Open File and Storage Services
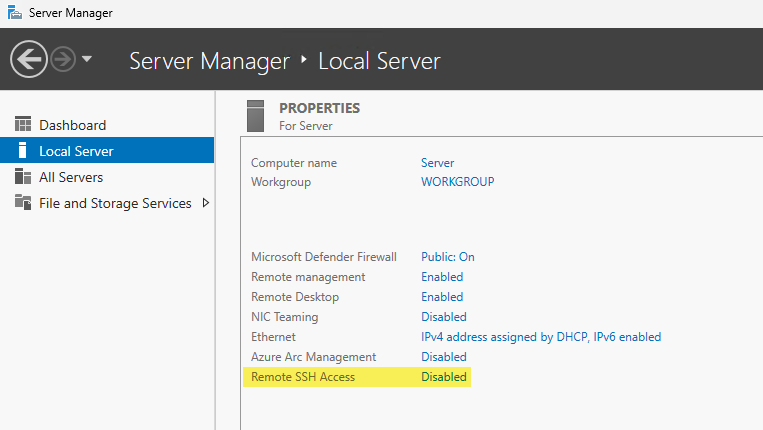 point(115,203)
